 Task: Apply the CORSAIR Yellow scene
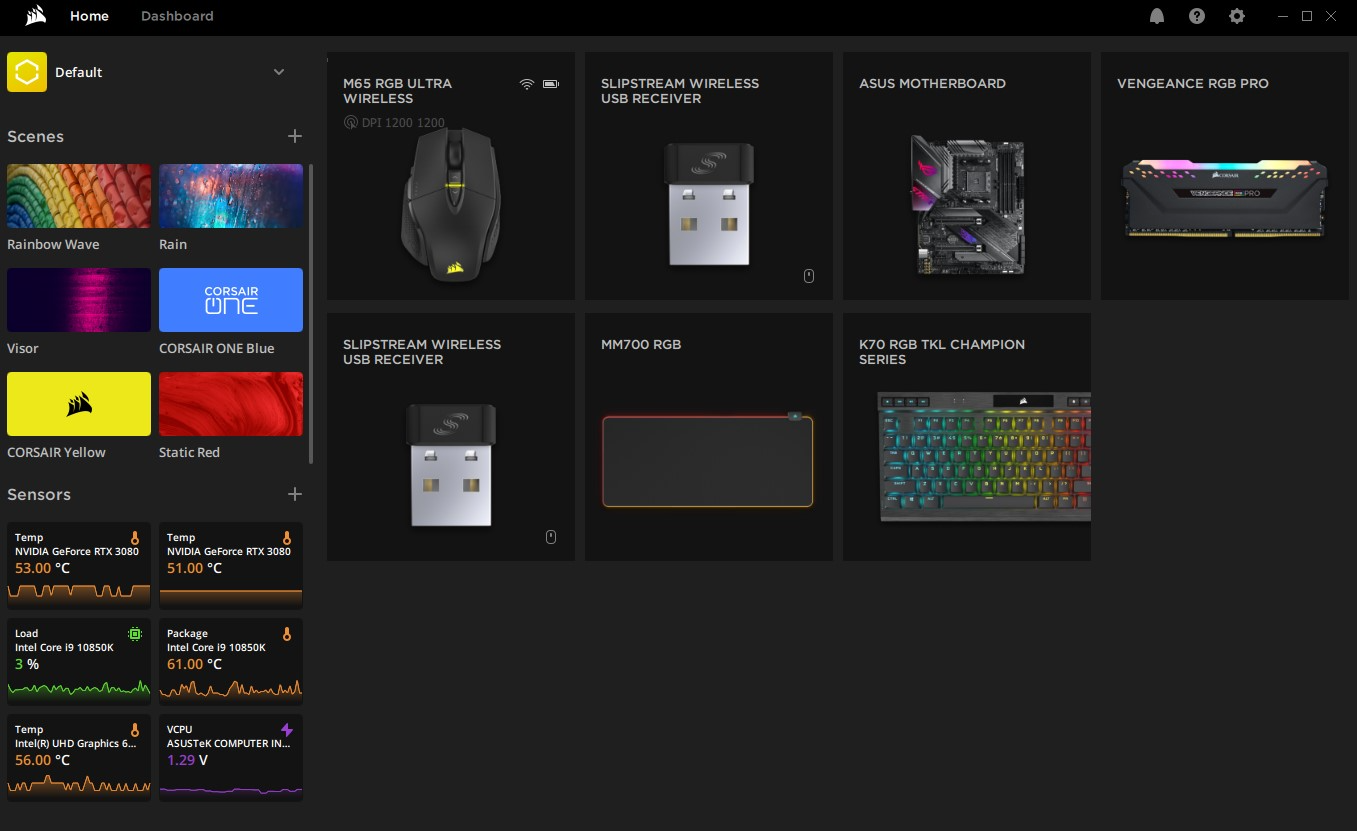pos(79,404)
